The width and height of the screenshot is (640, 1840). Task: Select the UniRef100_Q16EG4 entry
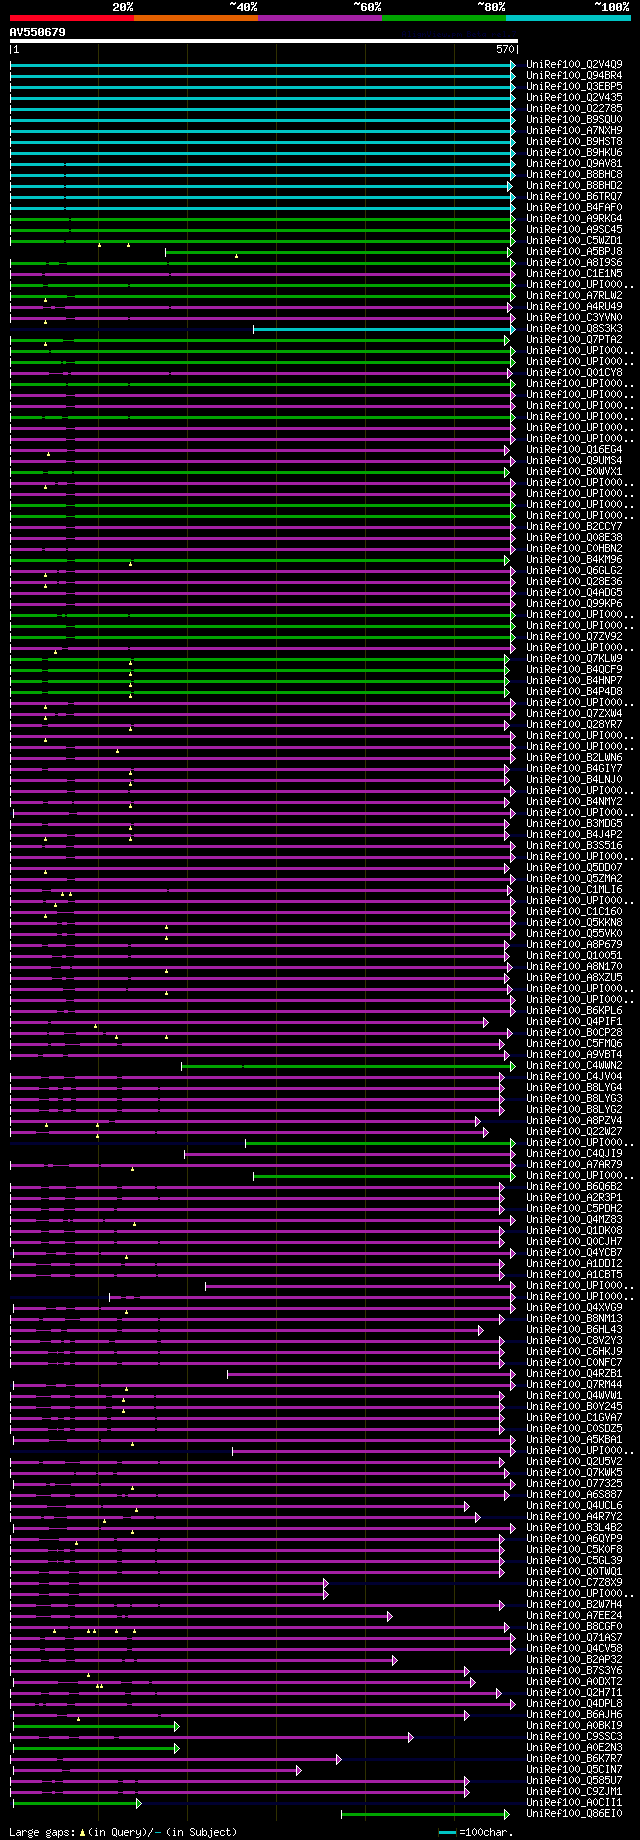tap(574, 449)
